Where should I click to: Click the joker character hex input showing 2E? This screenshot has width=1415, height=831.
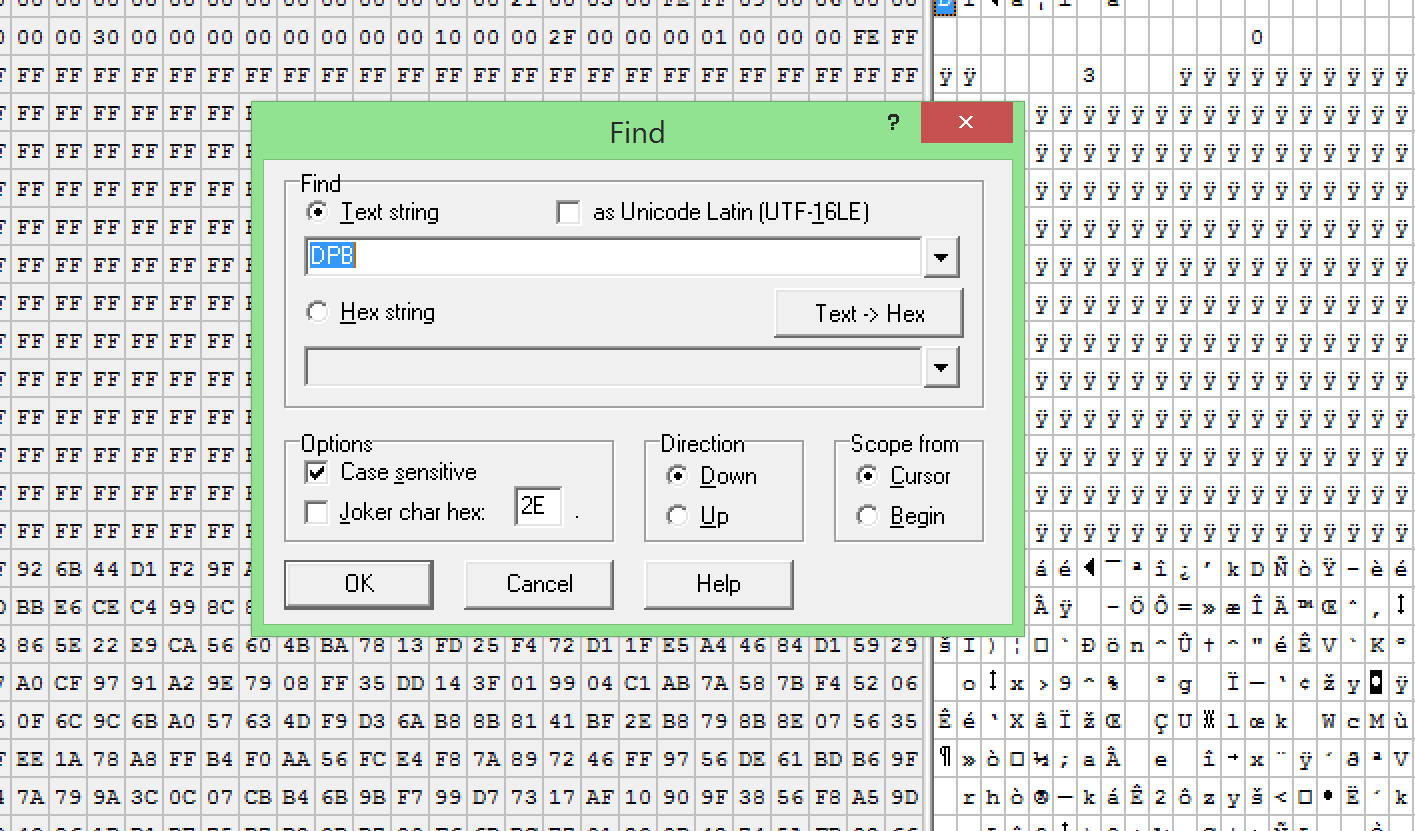(x=537, y=507)
